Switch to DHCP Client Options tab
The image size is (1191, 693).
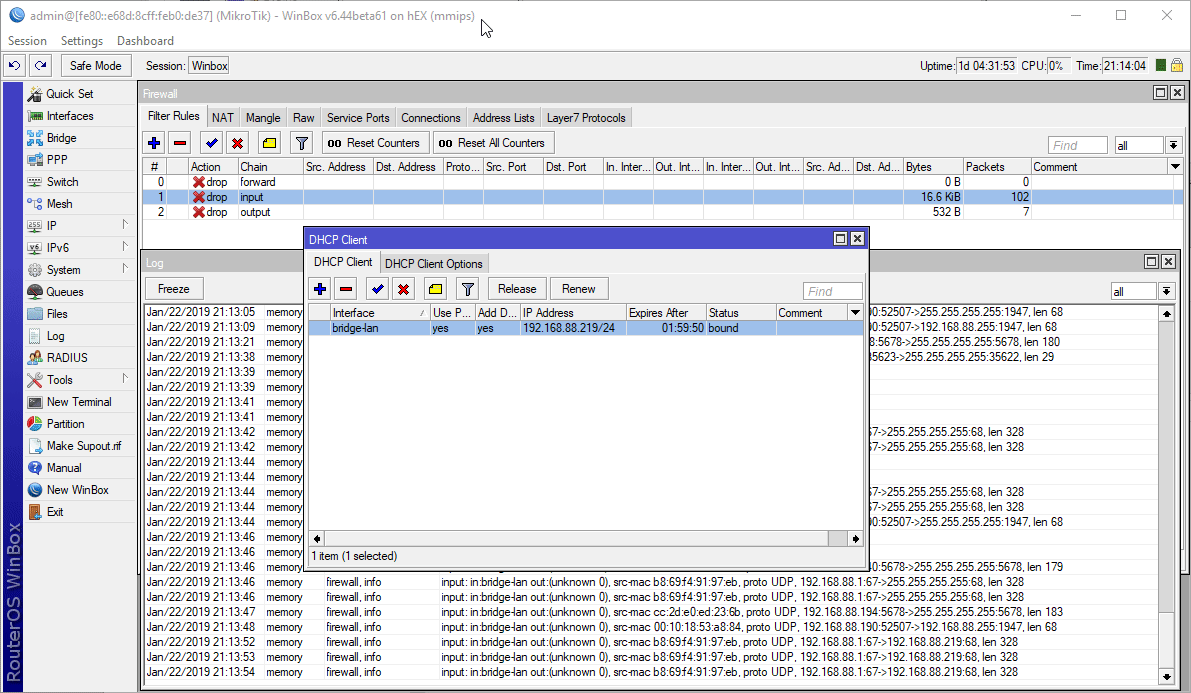434,264
